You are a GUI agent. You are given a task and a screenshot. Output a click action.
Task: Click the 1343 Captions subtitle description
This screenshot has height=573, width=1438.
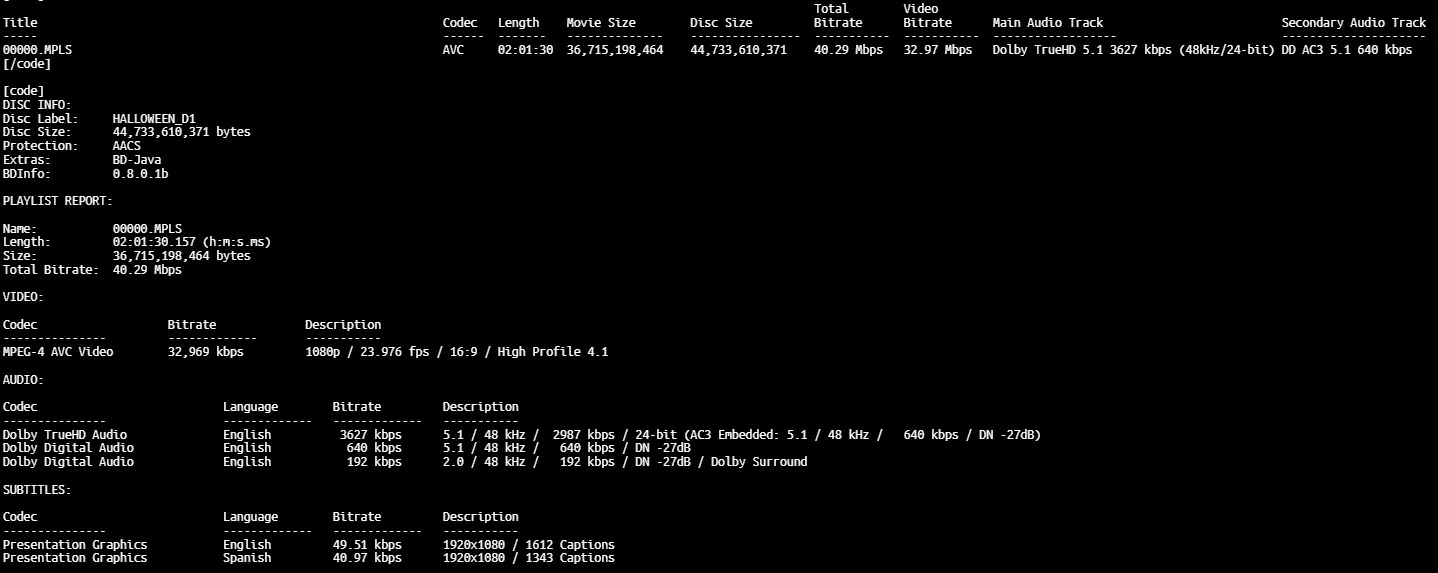pyautogui.click(x=528, y=558)
